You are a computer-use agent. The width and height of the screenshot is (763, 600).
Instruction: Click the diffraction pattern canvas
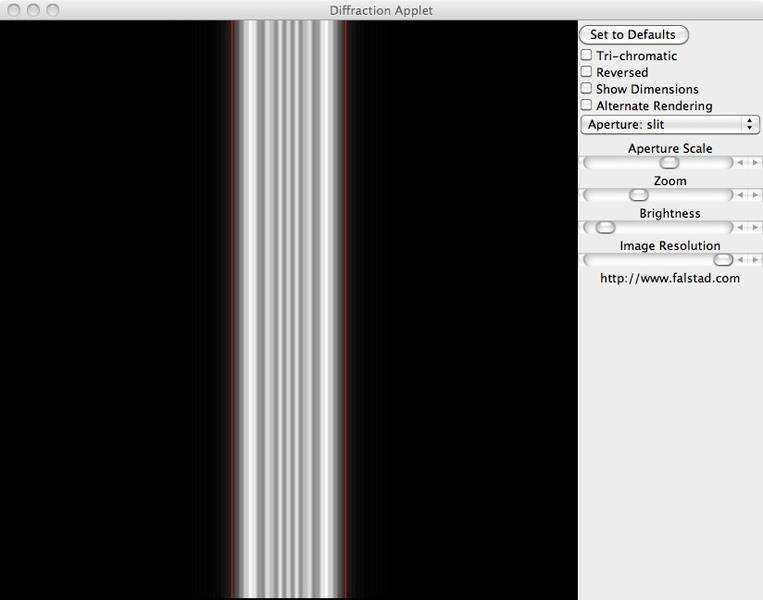(289, 309)
